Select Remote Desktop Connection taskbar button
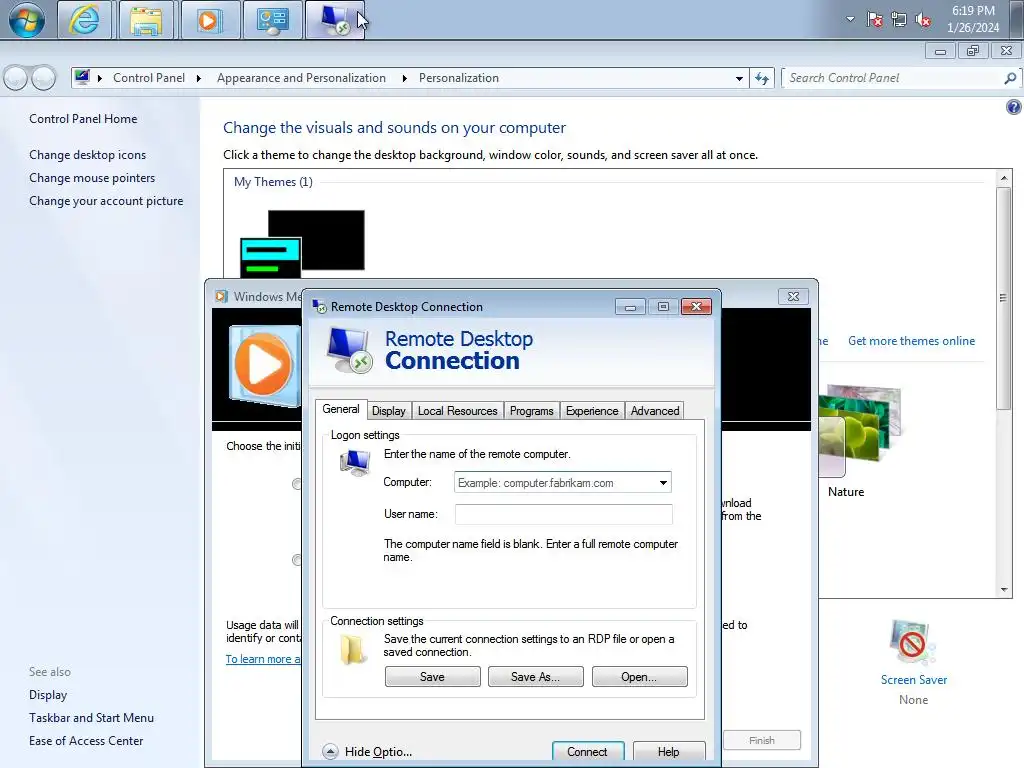The image size is (1024, 768). click(x=334, y=20)
